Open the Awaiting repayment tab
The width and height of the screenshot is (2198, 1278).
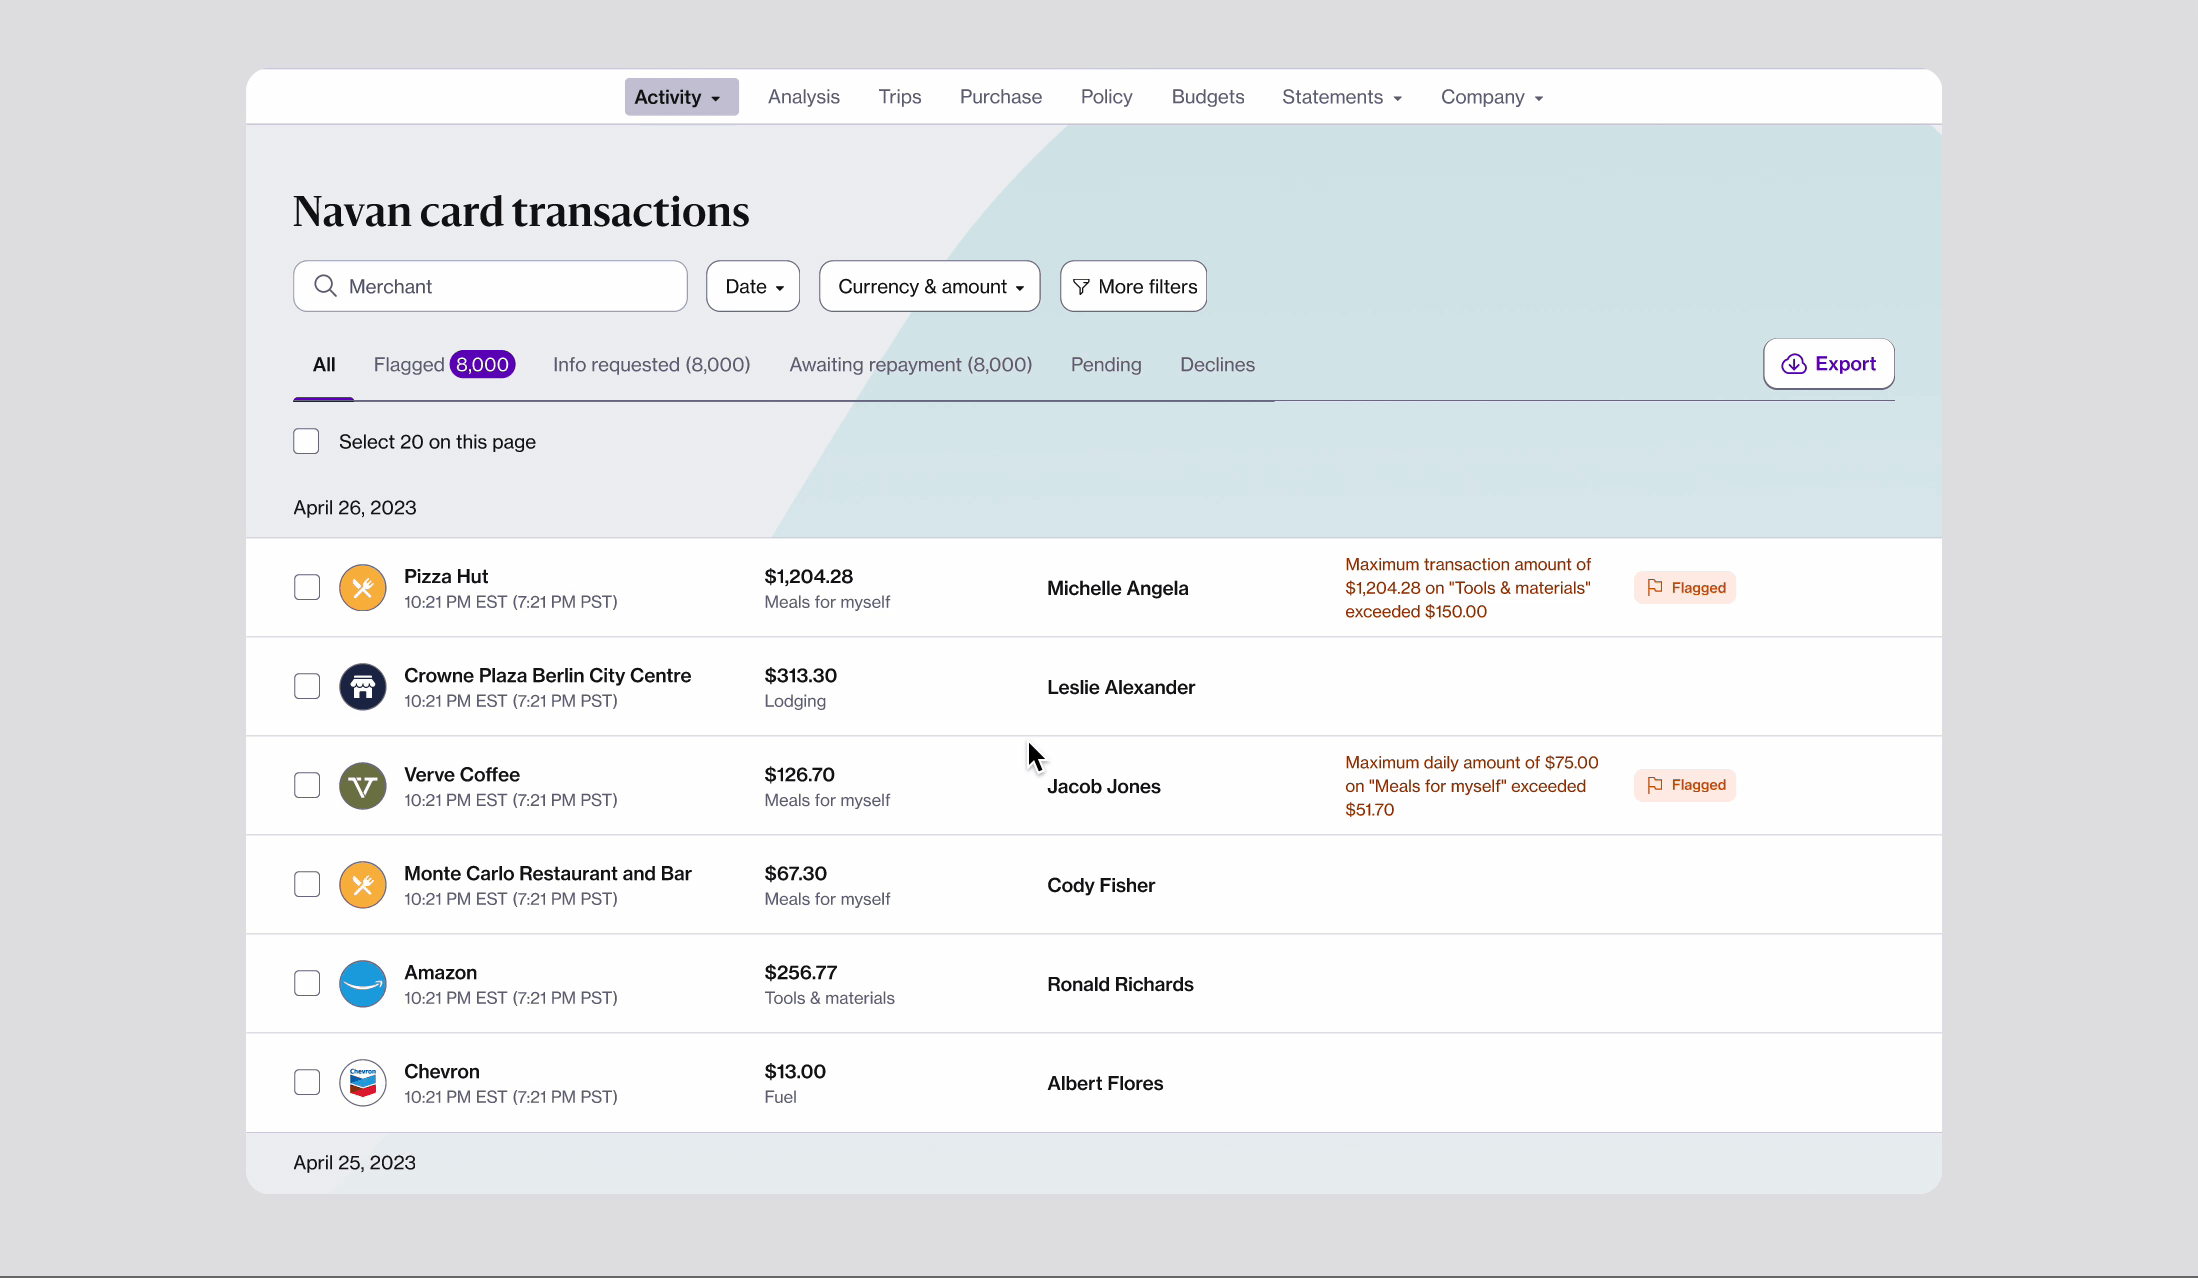tap(910, 364)
